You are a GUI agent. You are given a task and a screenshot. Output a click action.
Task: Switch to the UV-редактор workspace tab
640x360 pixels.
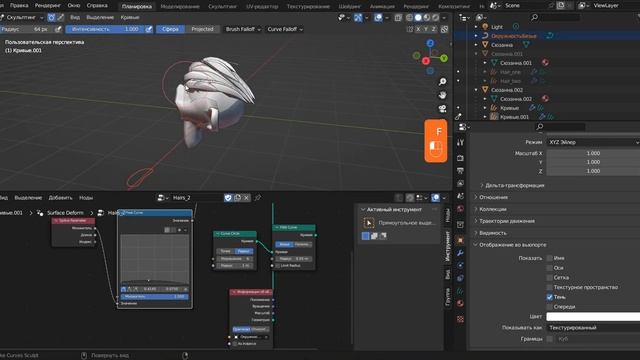[262, 7]
